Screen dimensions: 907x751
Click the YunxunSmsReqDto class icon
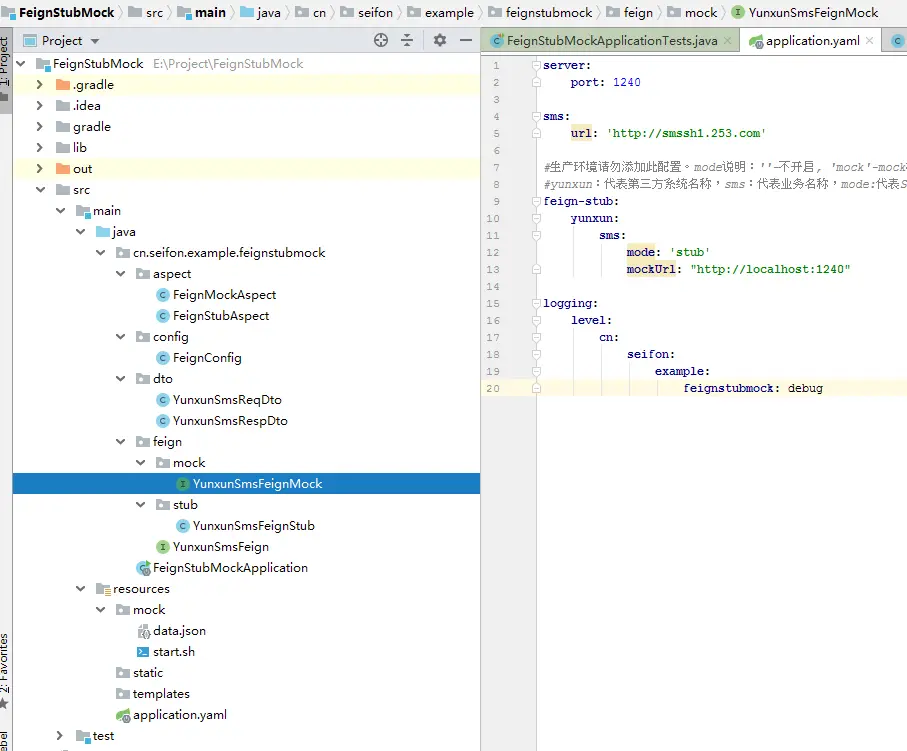[x=163, y=400]
